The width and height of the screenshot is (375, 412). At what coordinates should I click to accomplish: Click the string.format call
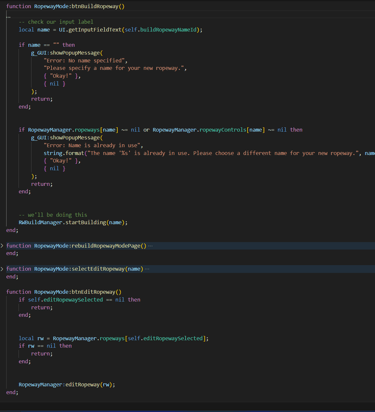coord(64,153)
